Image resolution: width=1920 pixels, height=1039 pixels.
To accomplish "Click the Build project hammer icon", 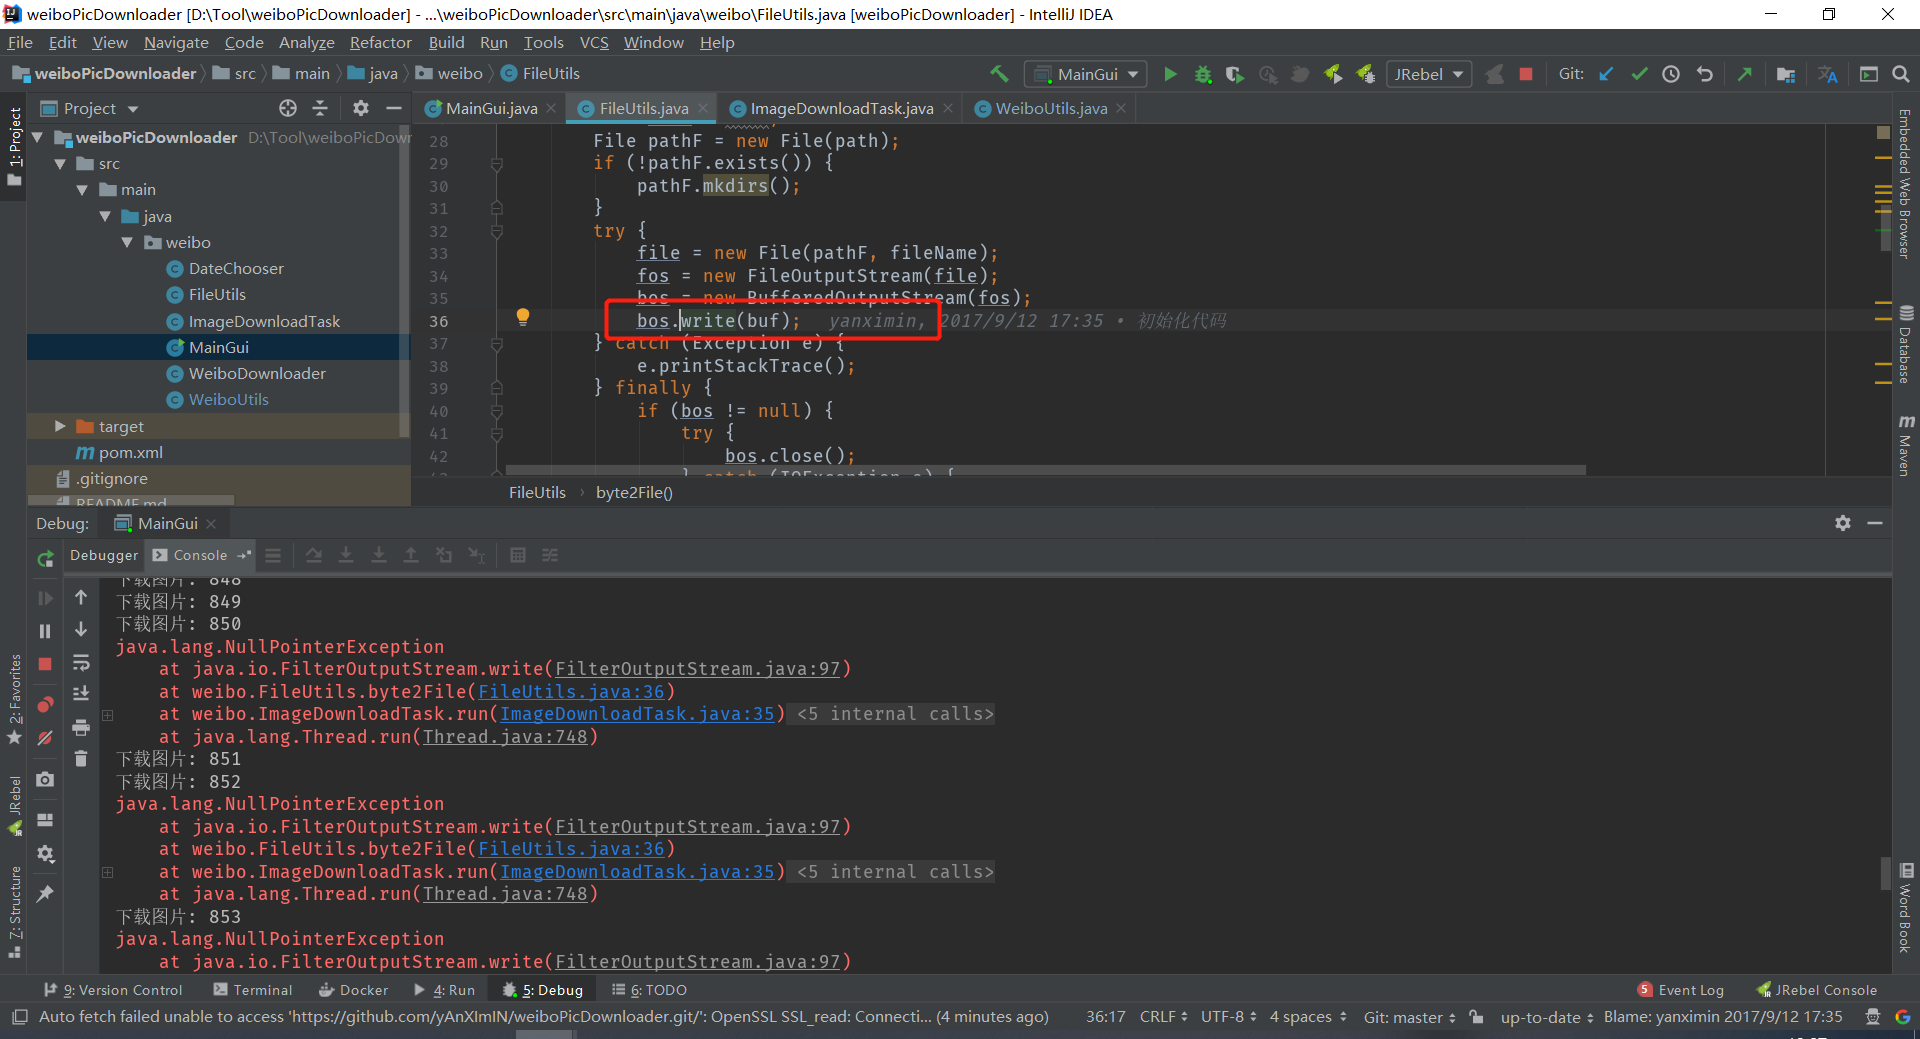I will click(999, 74).
